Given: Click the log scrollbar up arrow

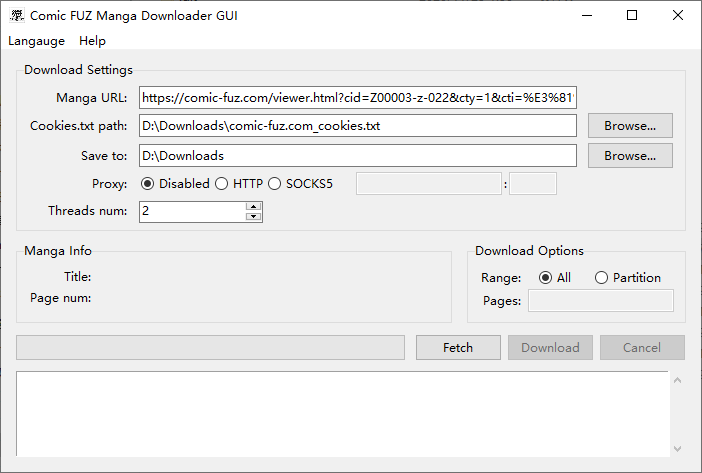Looking at the screenshot, I should [677, 380].
